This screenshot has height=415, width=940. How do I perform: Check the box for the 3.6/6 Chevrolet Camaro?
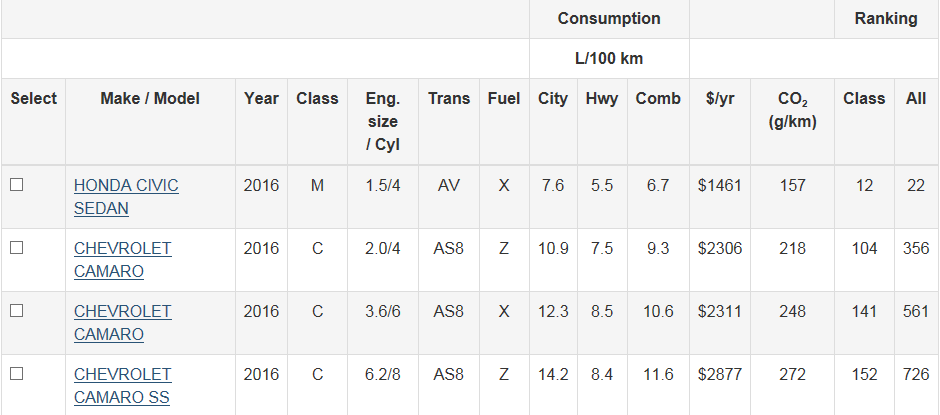17,312
